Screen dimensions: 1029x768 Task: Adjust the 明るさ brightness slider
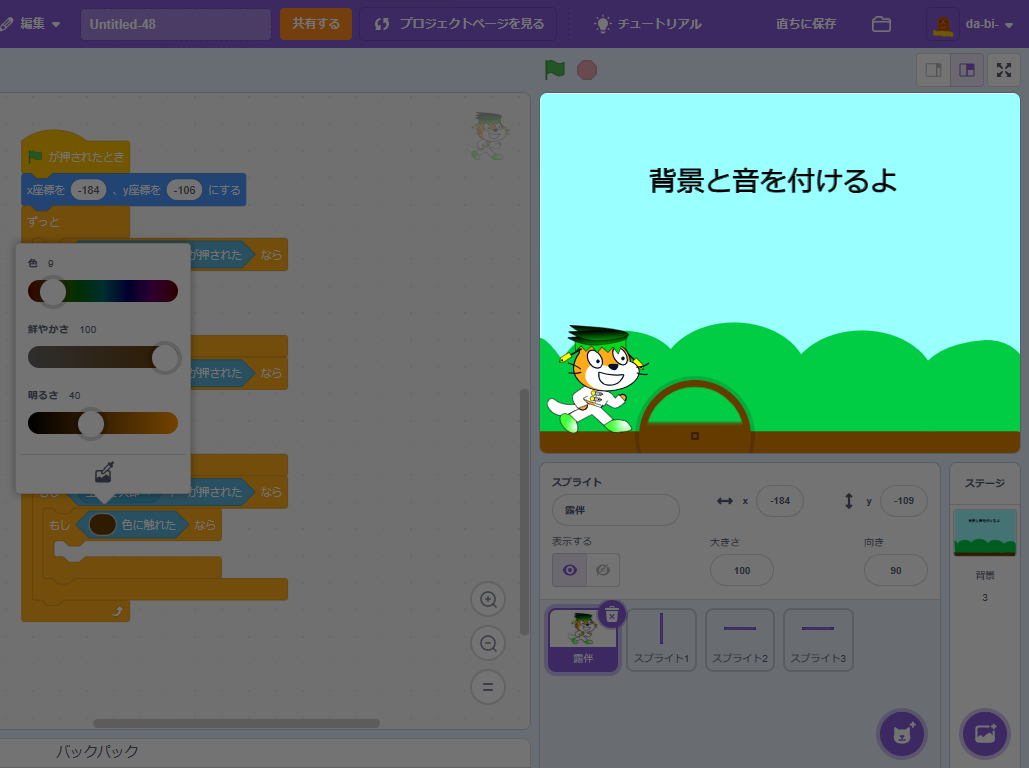(x=103, y=423)
